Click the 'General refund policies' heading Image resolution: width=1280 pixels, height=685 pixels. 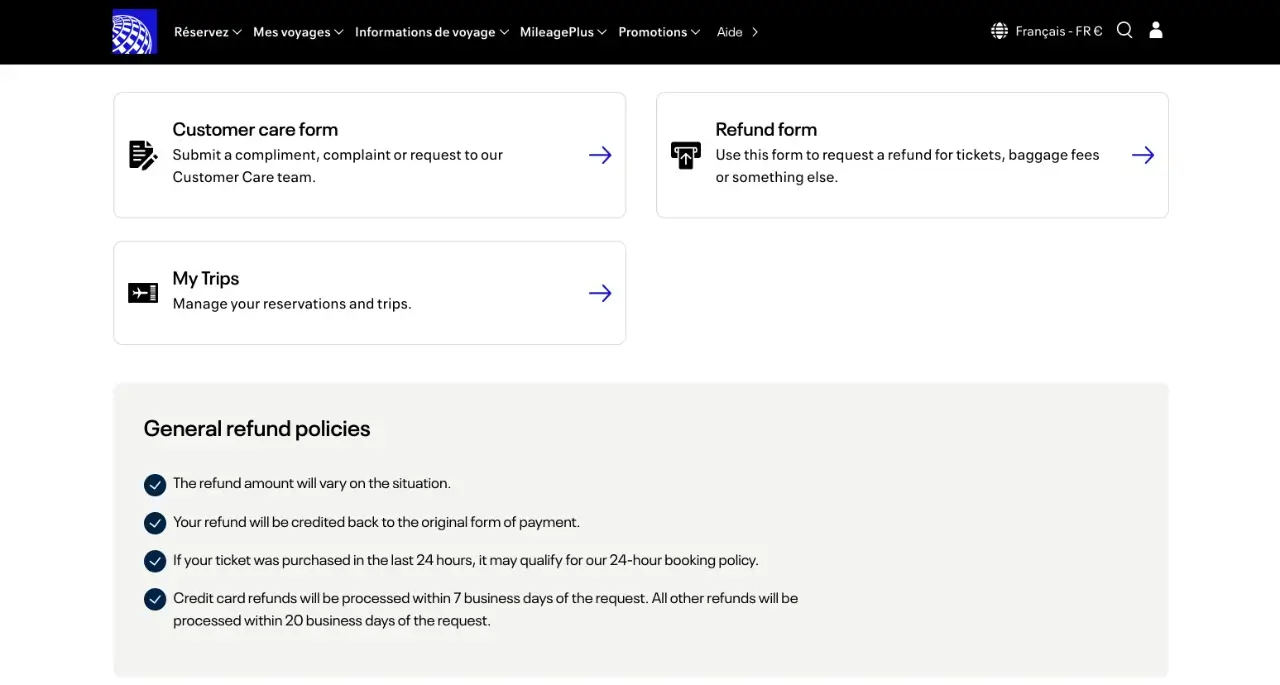[x=257, y=428]
